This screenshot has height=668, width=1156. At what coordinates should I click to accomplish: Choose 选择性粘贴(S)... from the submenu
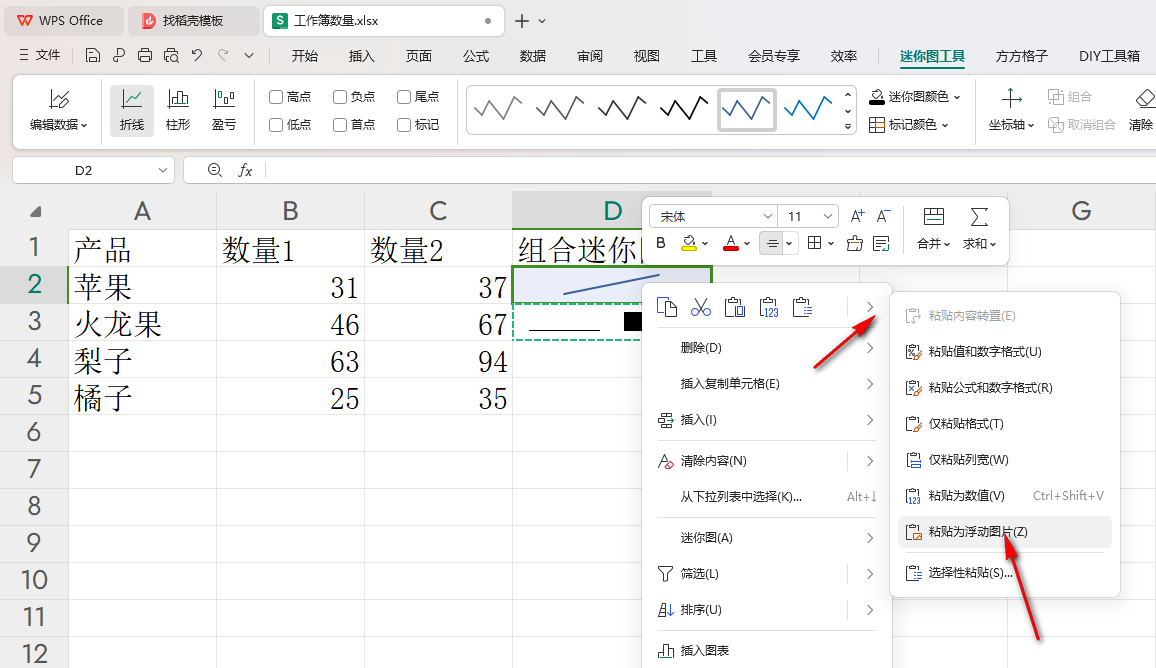(x=1004, y=573)
